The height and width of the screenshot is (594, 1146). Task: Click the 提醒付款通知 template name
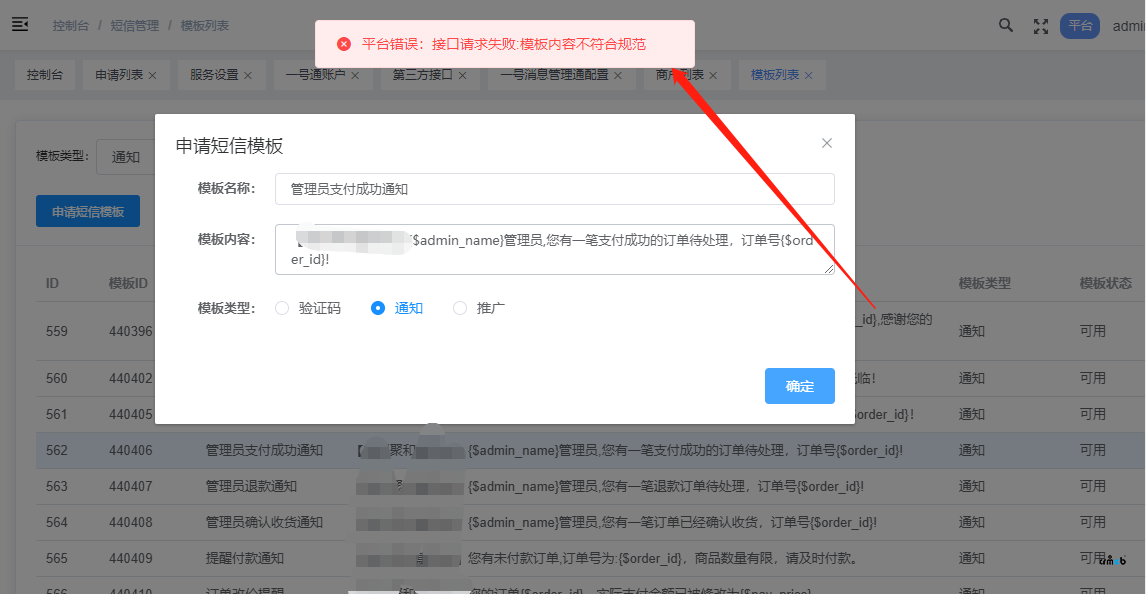[245, 558]
